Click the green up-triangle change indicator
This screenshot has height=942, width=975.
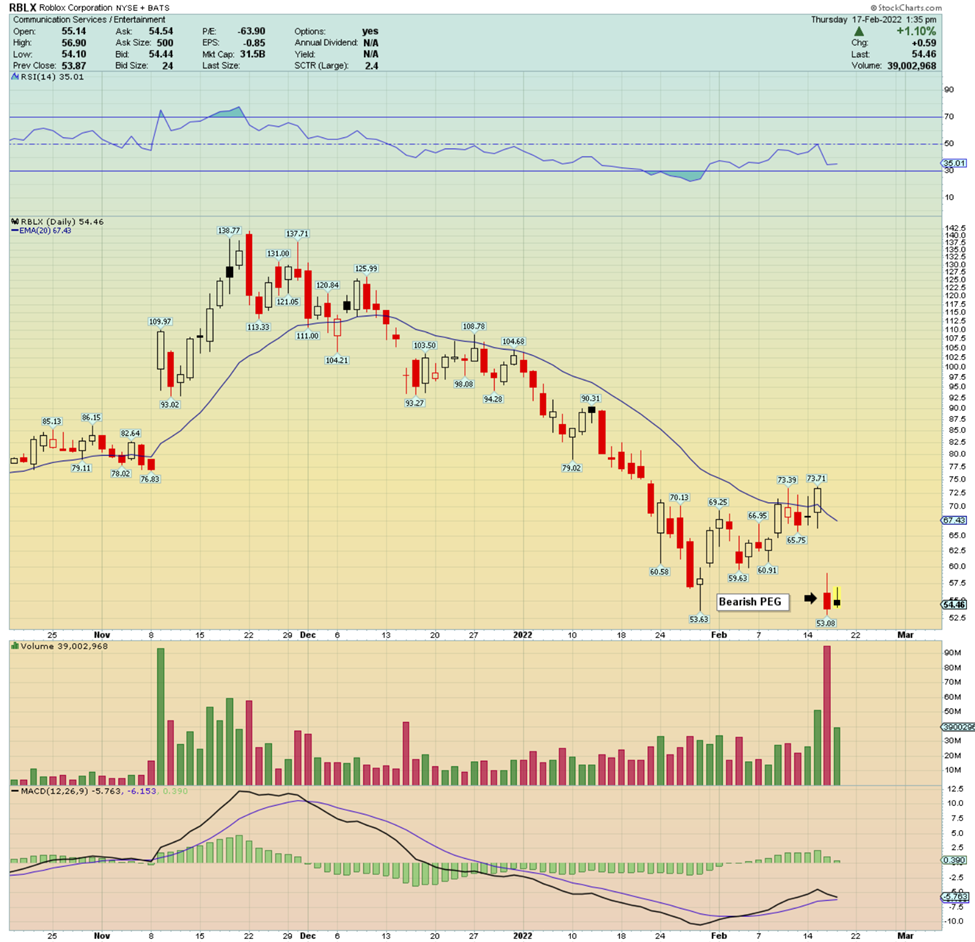tap(859, 31)
